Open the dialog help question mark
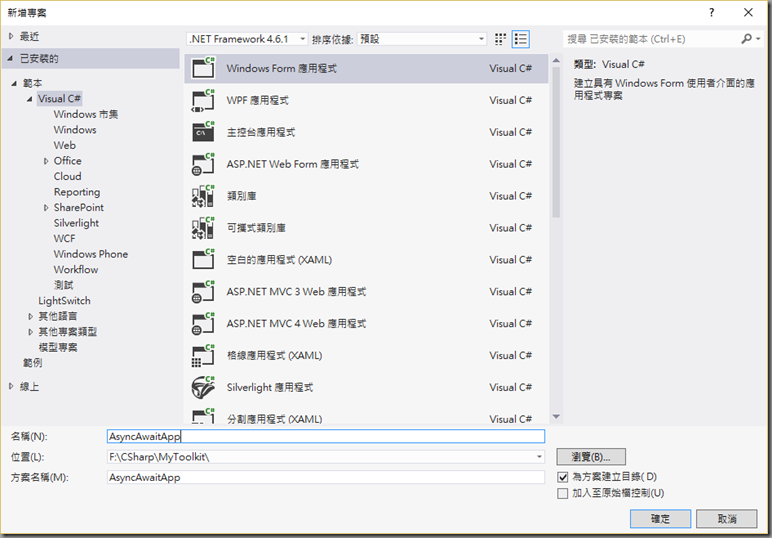 coord(711,13)
